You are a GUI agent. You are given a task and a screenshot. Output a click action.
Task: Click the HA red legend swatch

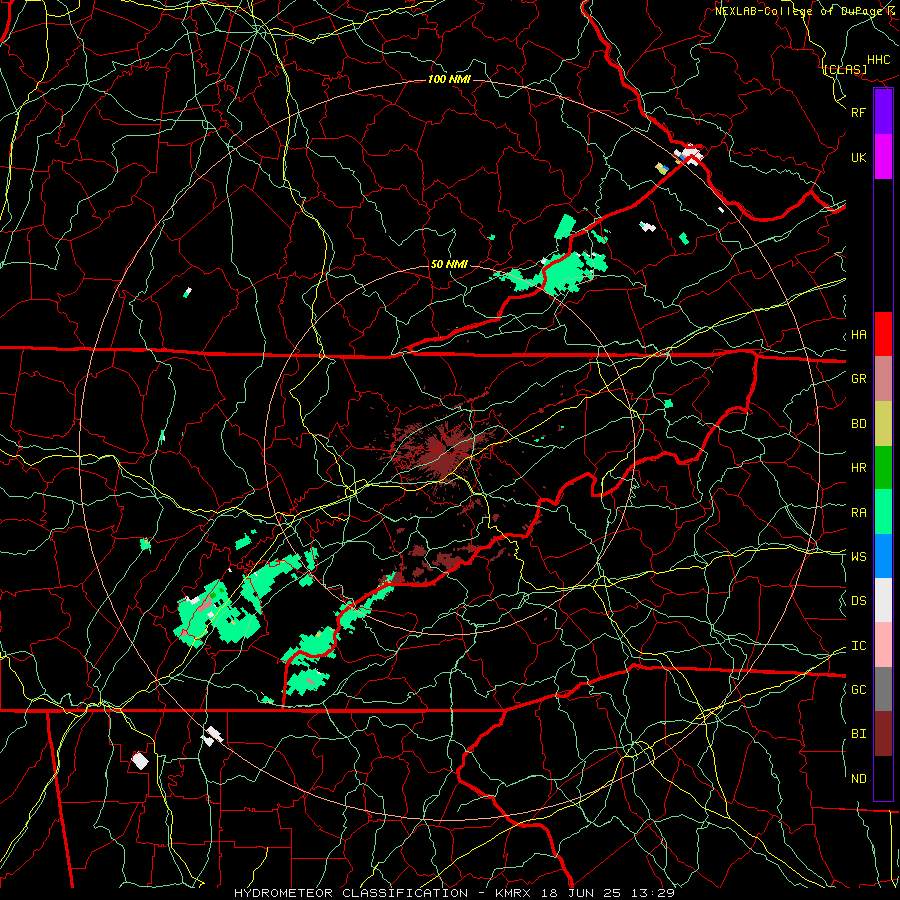click(883, 334)
